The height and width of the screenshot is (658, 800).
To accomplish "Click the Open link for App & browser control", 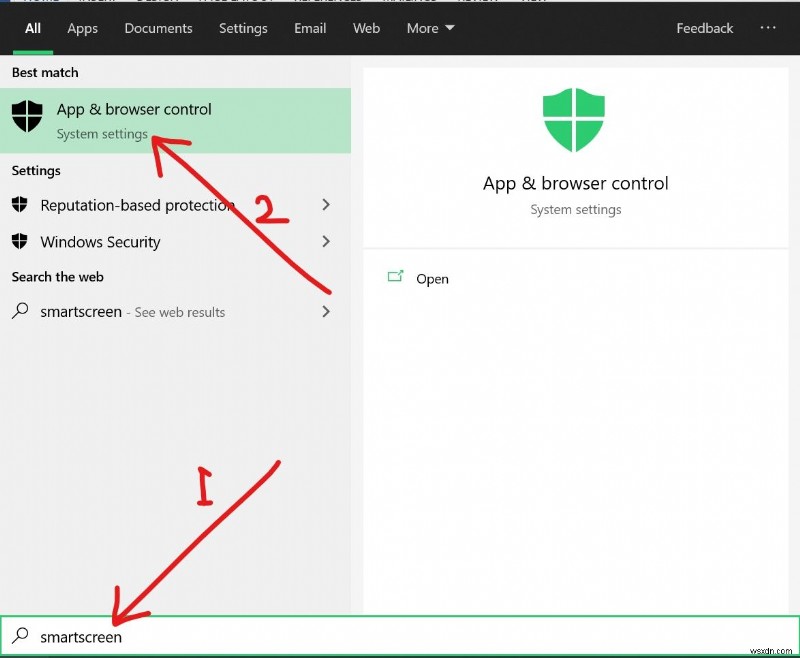I will click(432, 279).
